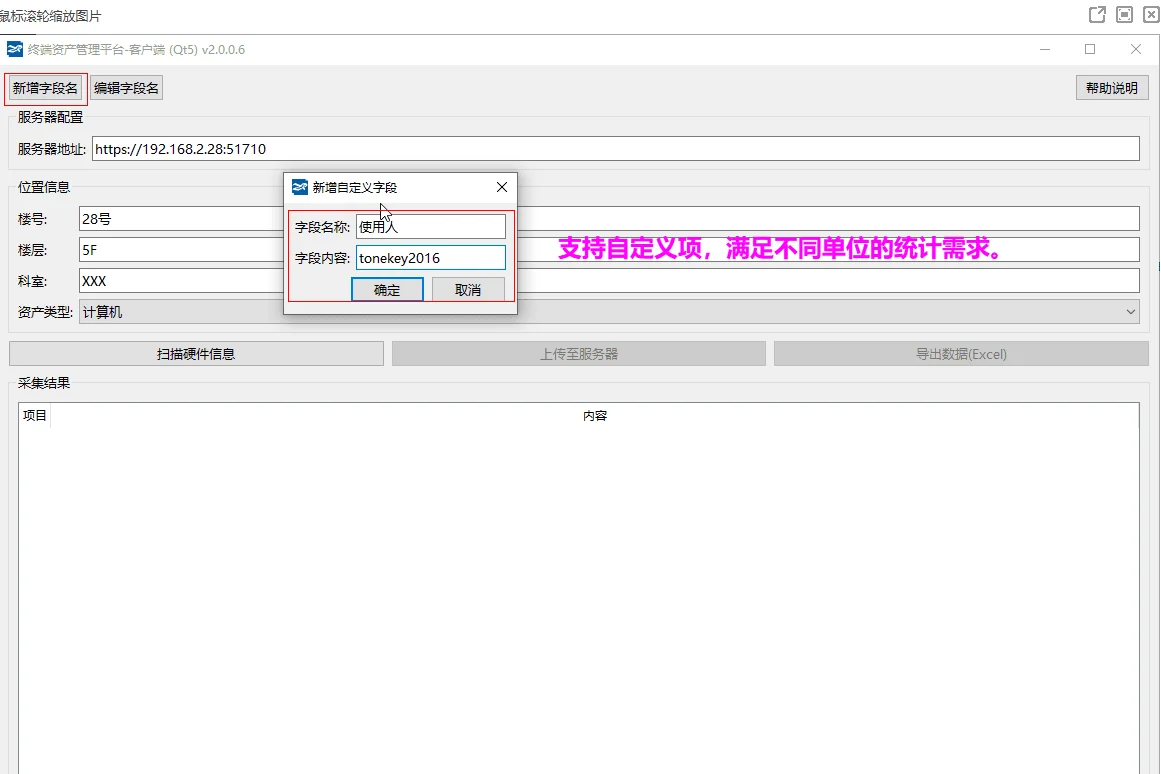1161x774 pixels.
Task: Close the 新增自定义字段 dialog with its X
Action: point(501,187)
